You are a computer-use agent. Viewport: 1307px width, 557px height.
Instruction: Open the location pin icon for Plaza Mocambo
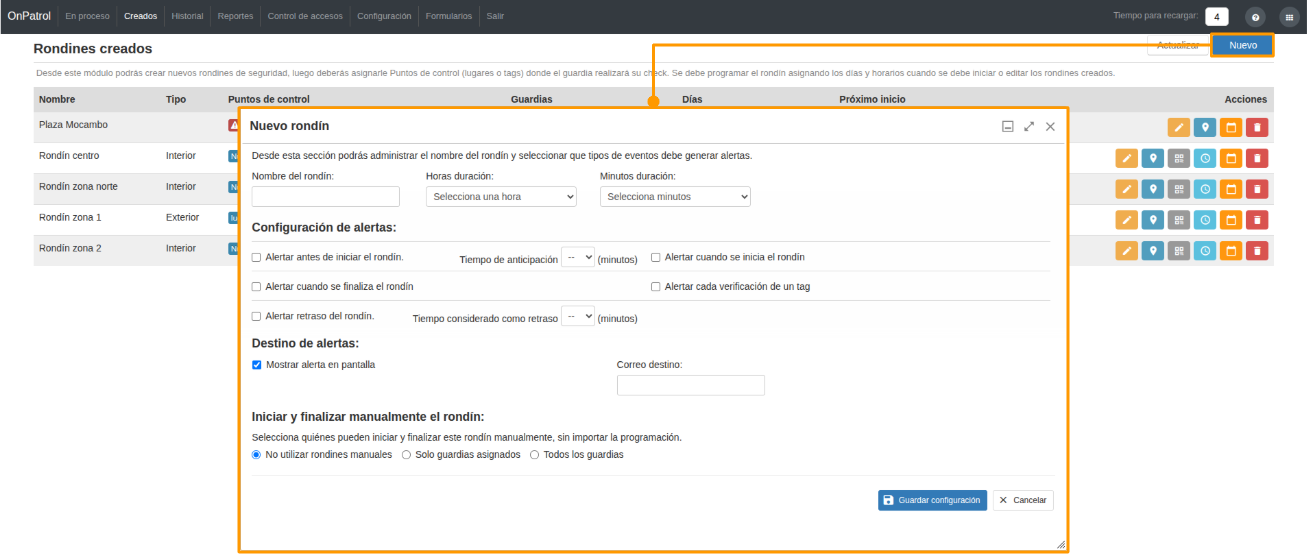click(1205, 127)
